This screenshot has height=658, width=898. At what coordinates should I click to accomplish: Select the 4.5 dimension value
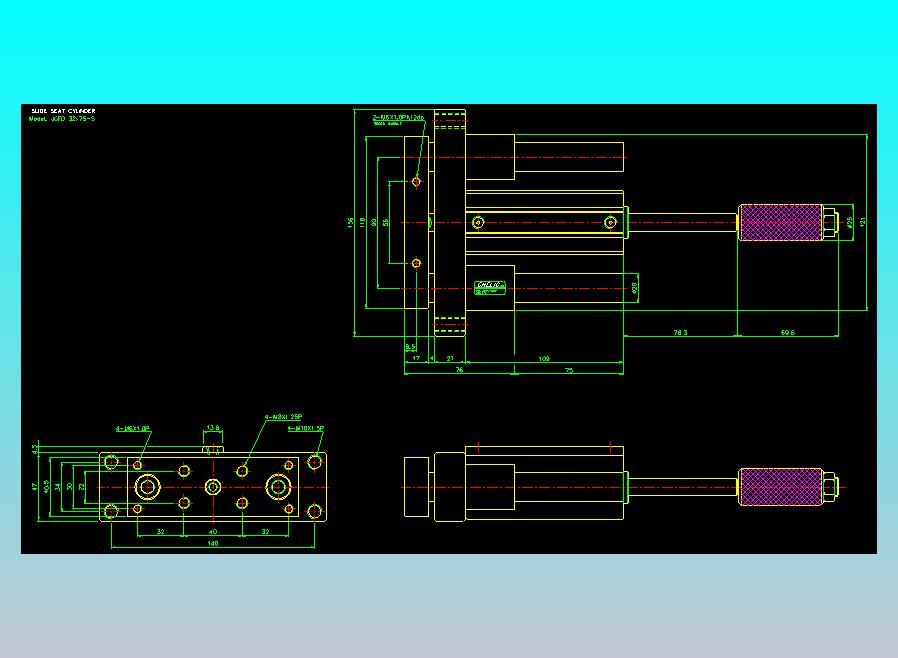pyautogui.click(x=35, y=448)
